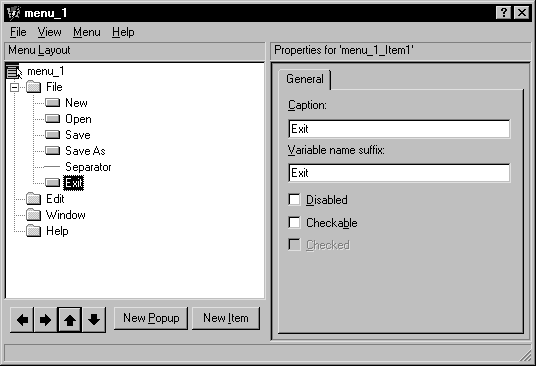Move item up with up arrow button
Viewport: 536px width, 366px height.
click(70, 320)
